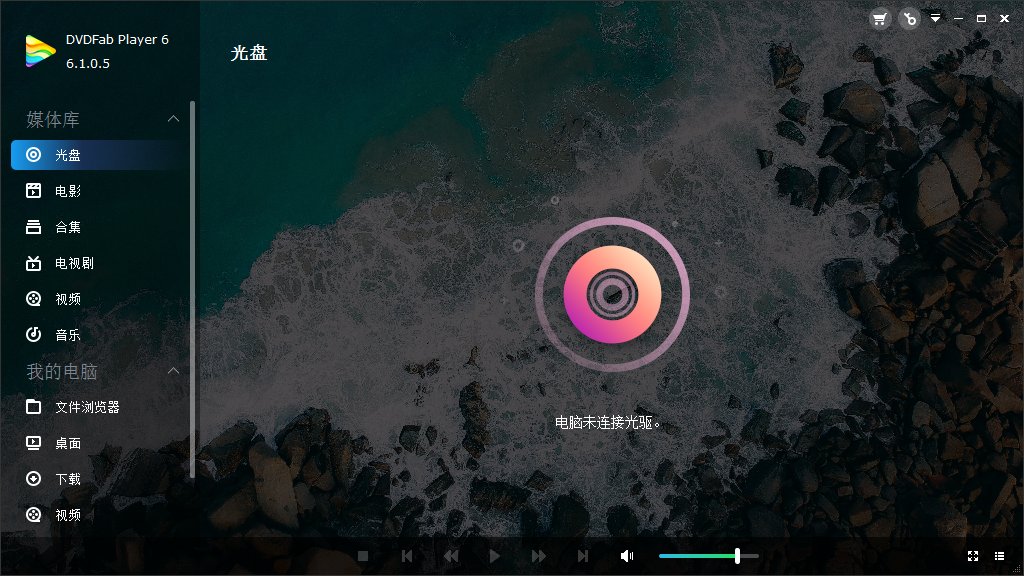Collapse the 媒体库 (Media Library) section
1024x576 pixels.
[x=175, y=119]
